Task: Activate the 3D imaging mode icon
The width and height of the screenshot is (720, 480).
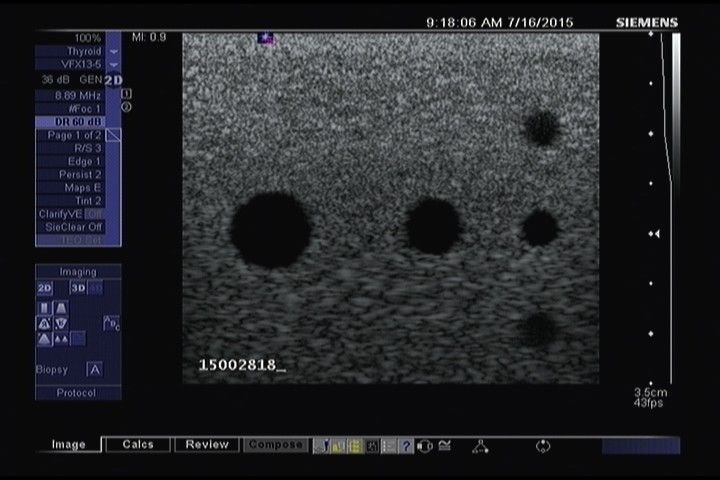Action: pos(78,288)
